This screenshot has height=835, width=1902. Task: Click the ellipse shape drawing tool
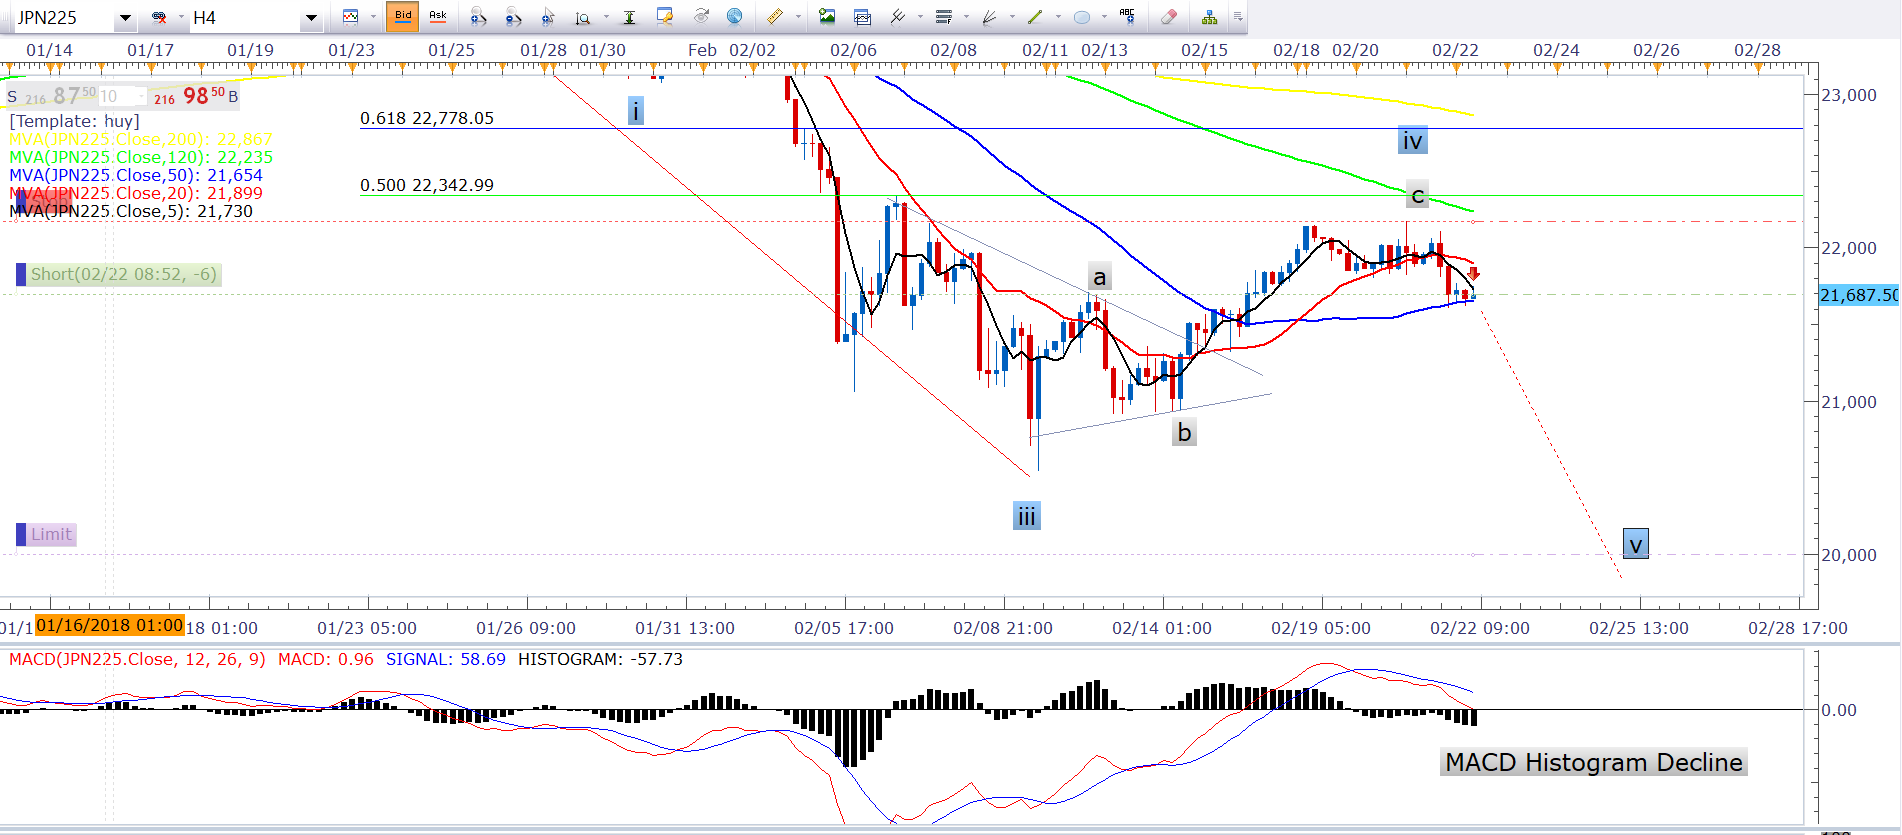[1082, 17]
